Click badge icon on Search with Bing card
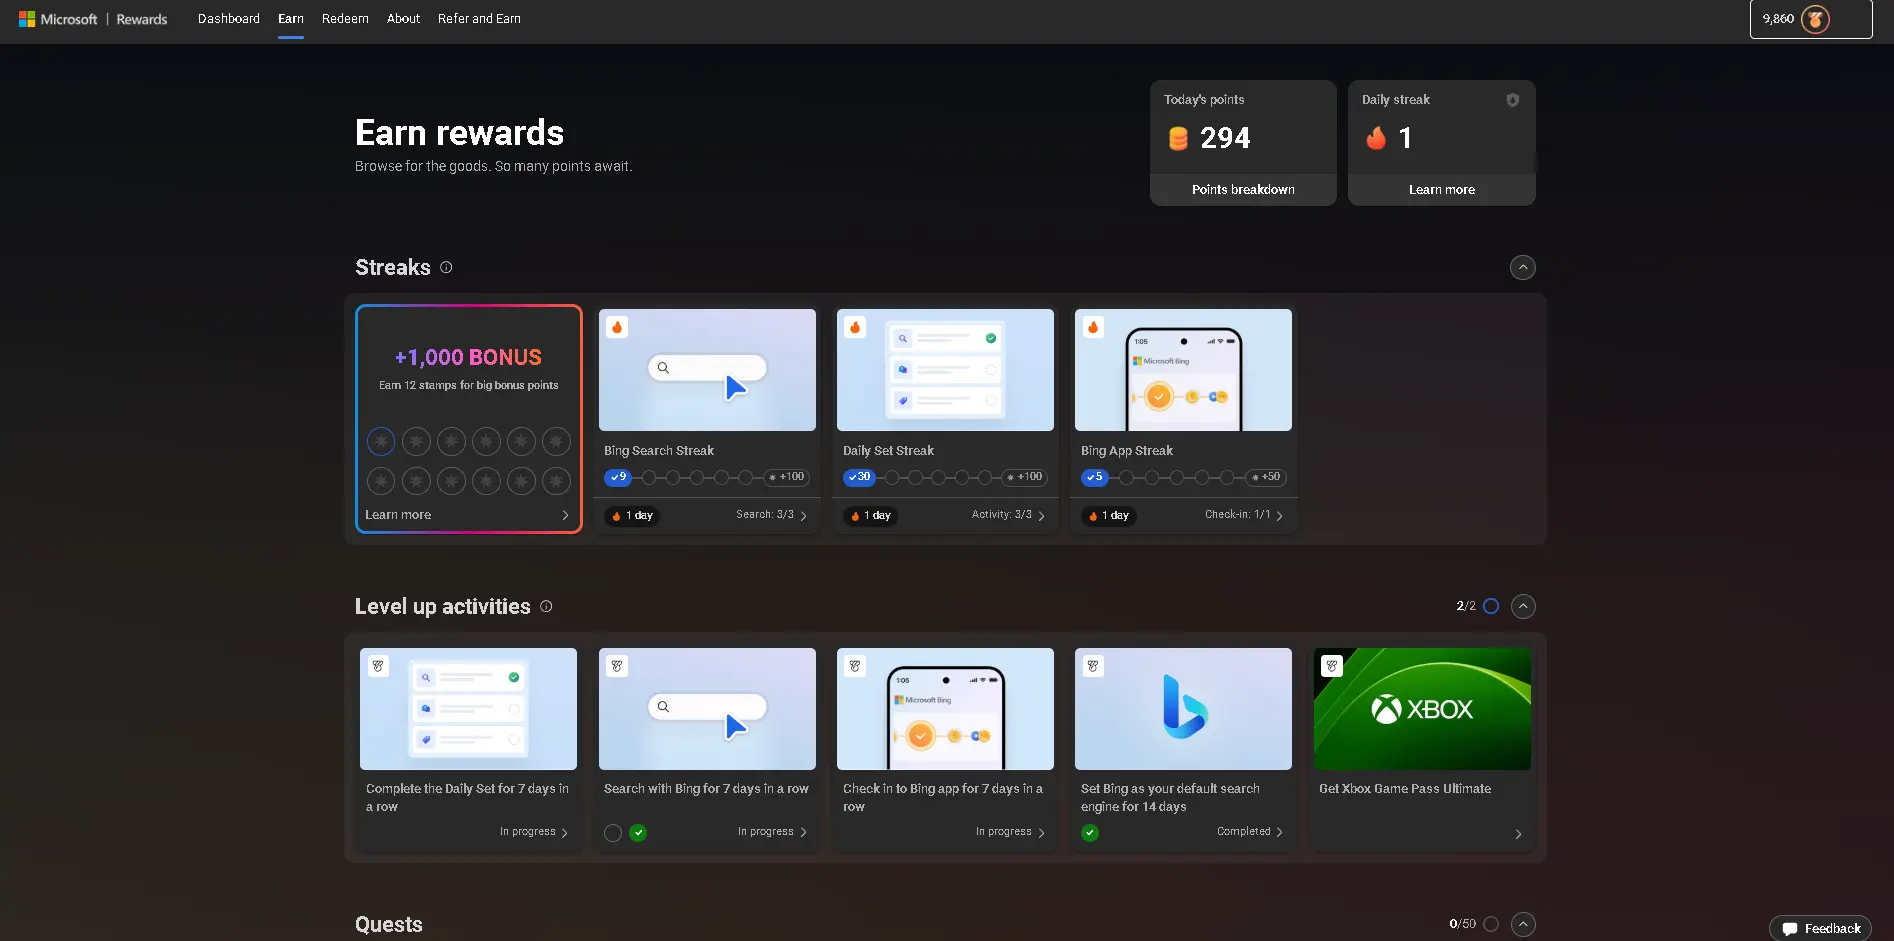The width and height of the screenshot is (1894, 941). (617, 666)
